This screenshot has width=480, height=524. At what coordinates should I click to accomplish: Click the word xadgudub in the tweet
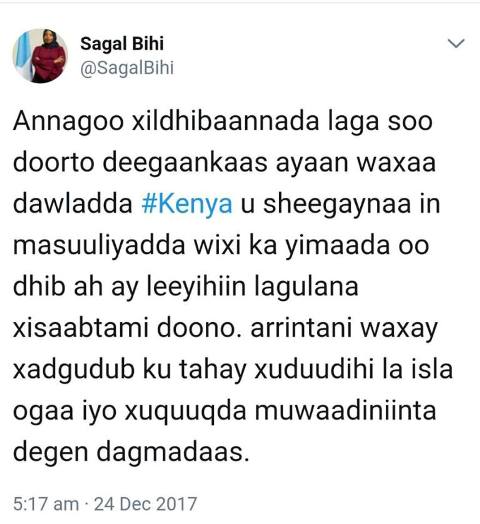[74, 370]
